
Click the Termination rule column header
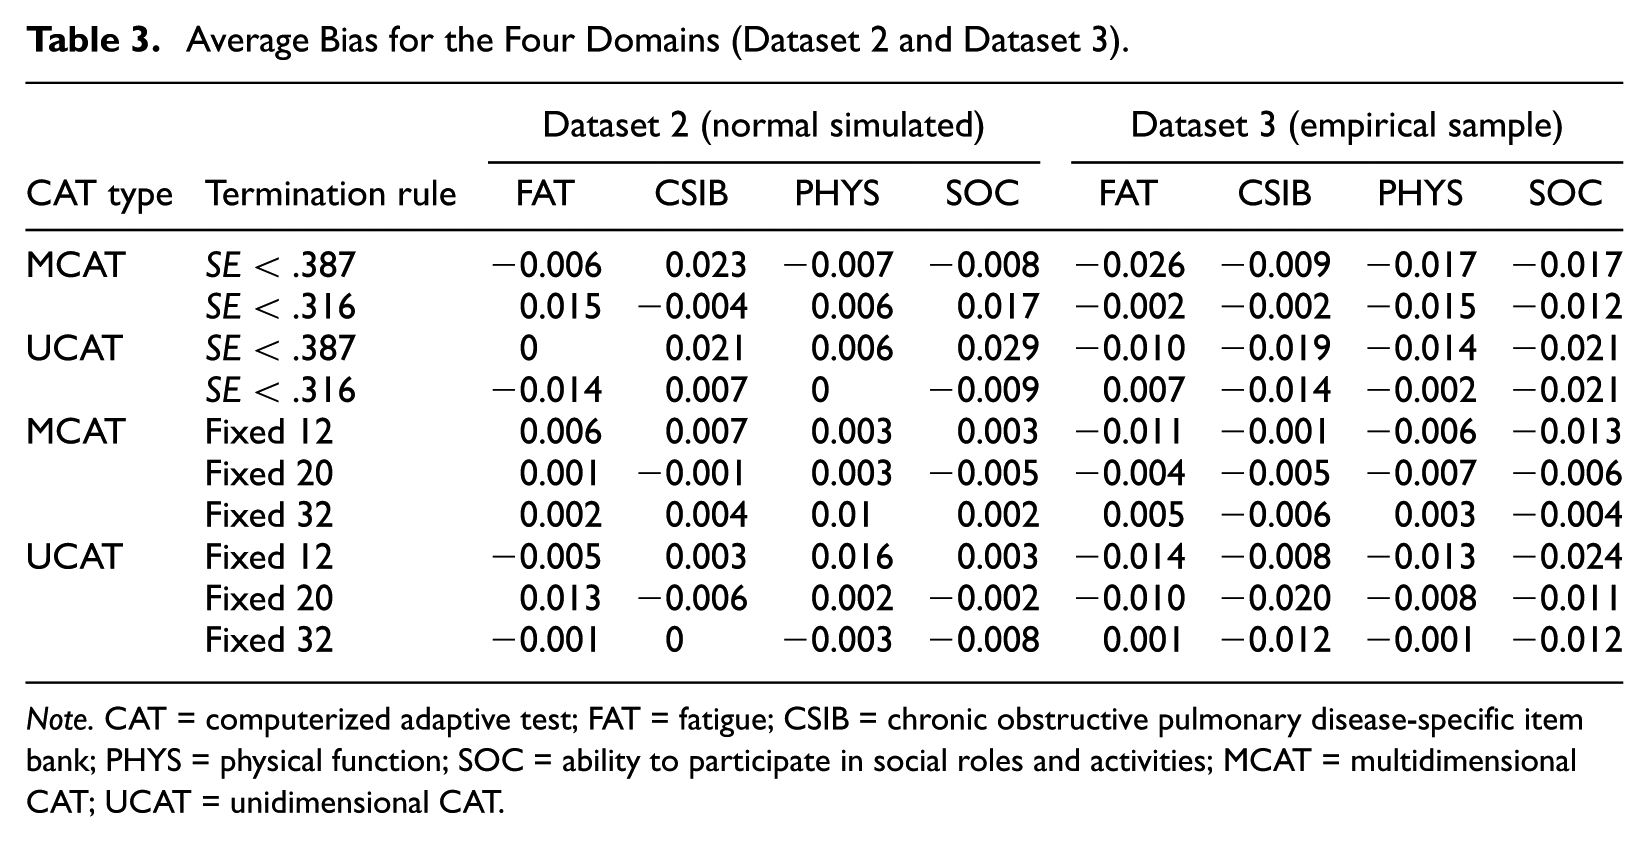point(331,194)
